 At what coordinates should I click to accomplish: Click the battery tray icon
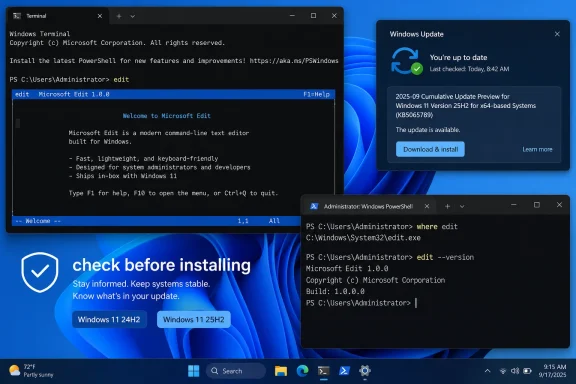[x=528, y=371]
